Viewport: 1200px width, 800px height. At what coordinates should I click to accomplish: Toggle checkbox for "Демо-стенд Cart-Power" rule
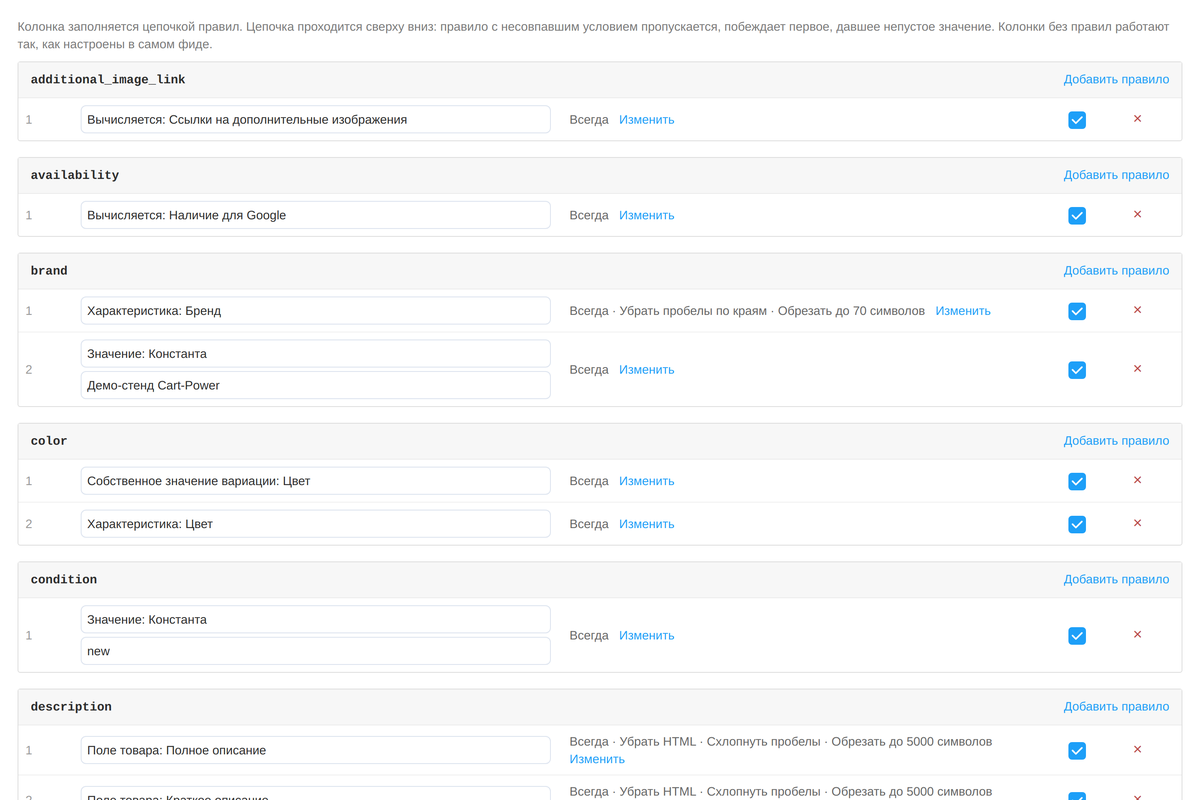pos(1077,370)
